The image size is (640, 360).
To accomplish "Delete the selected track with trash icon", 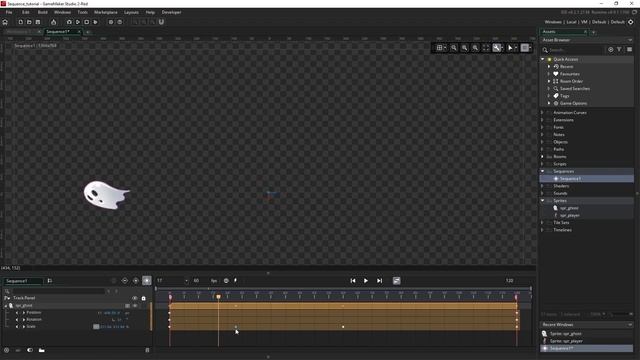I will pyautogui.click(x=147, y=350).
